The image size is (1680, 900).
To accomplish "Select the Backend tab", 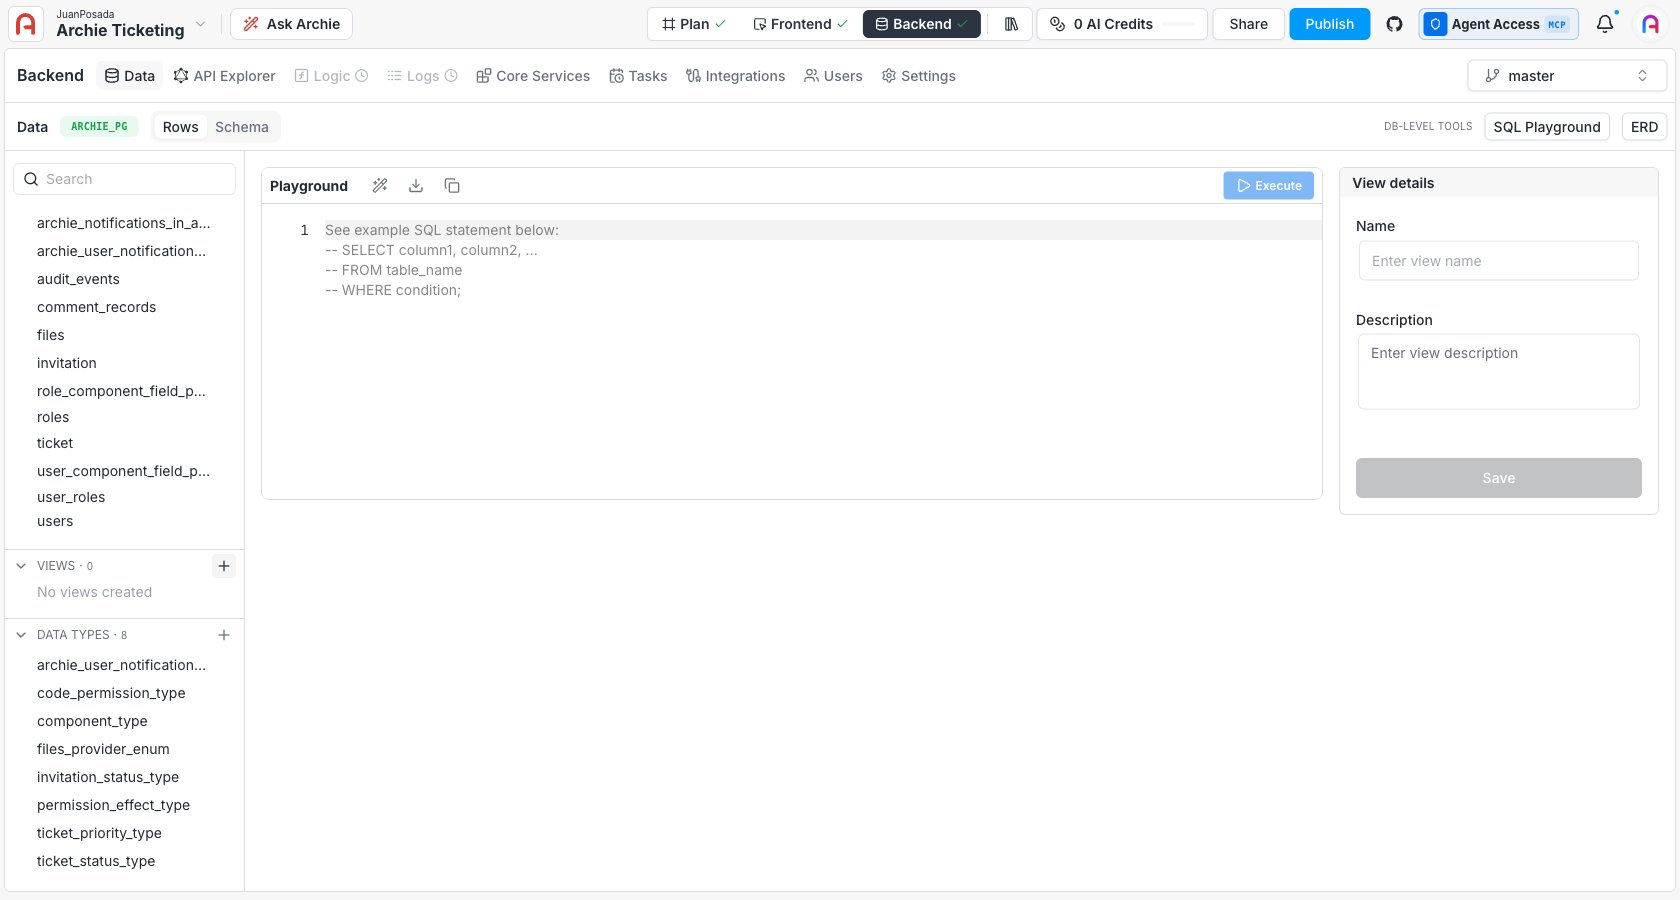I will tap(921, 24).
